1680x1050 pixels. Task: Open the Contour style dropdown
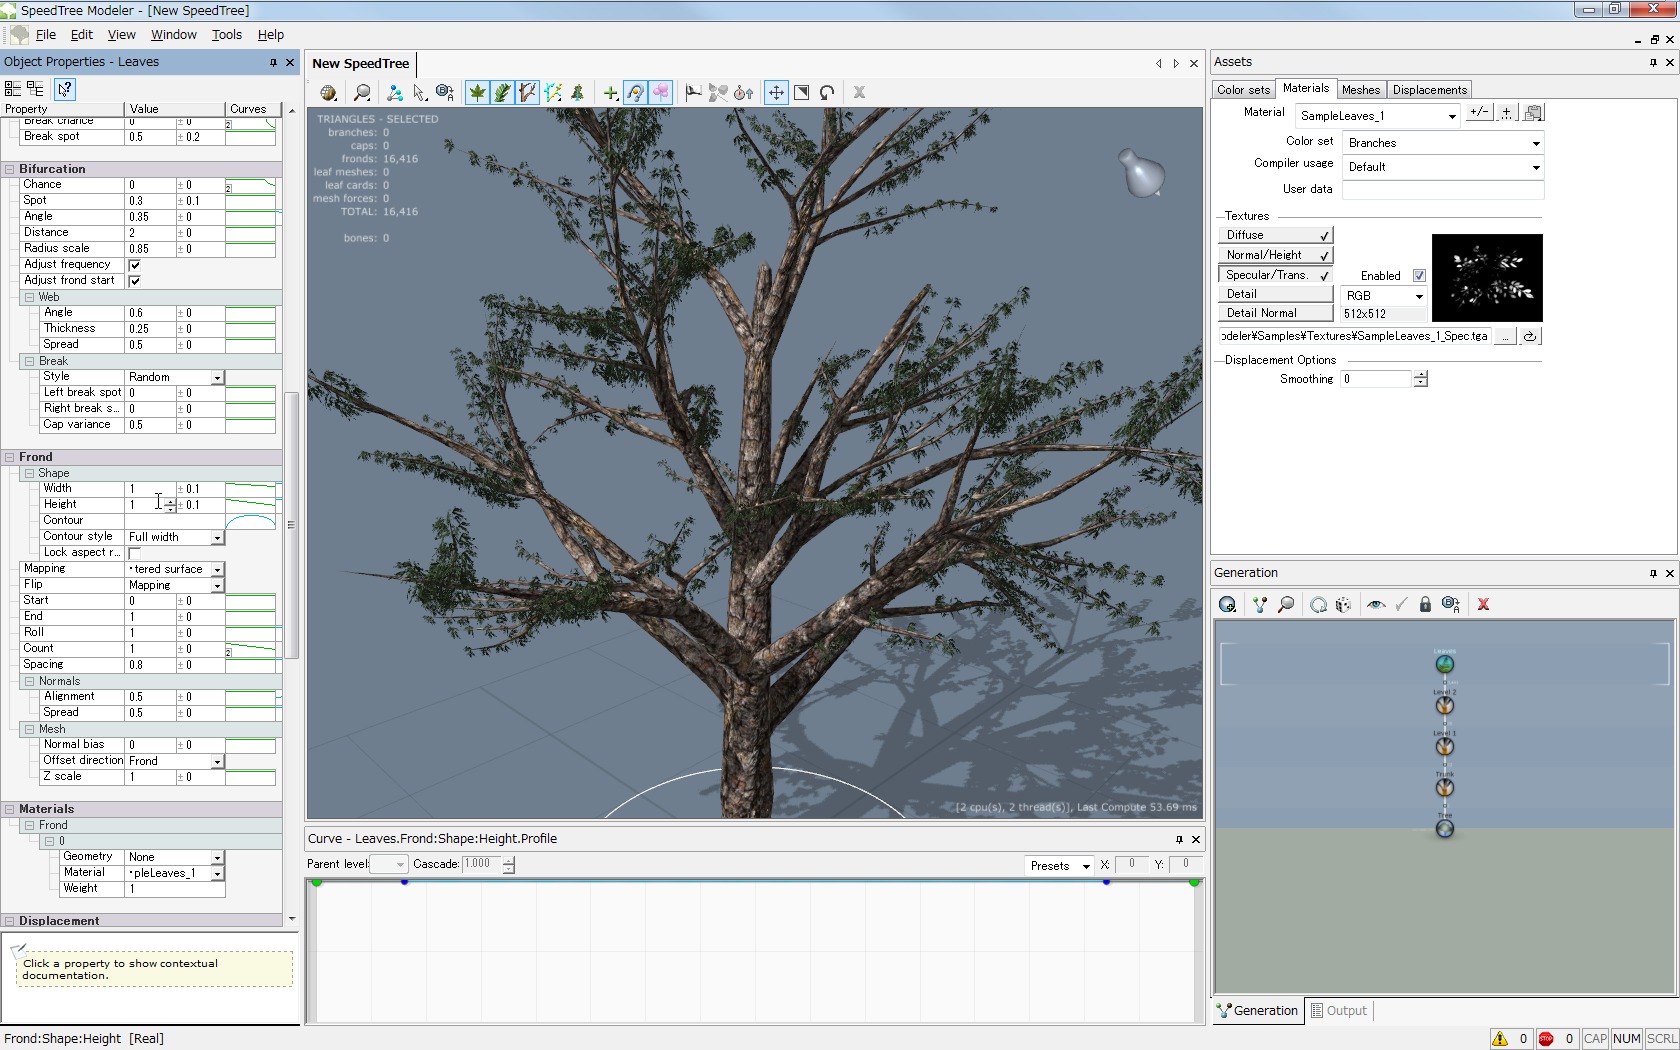pyautogui.click(x=217, y=538)
